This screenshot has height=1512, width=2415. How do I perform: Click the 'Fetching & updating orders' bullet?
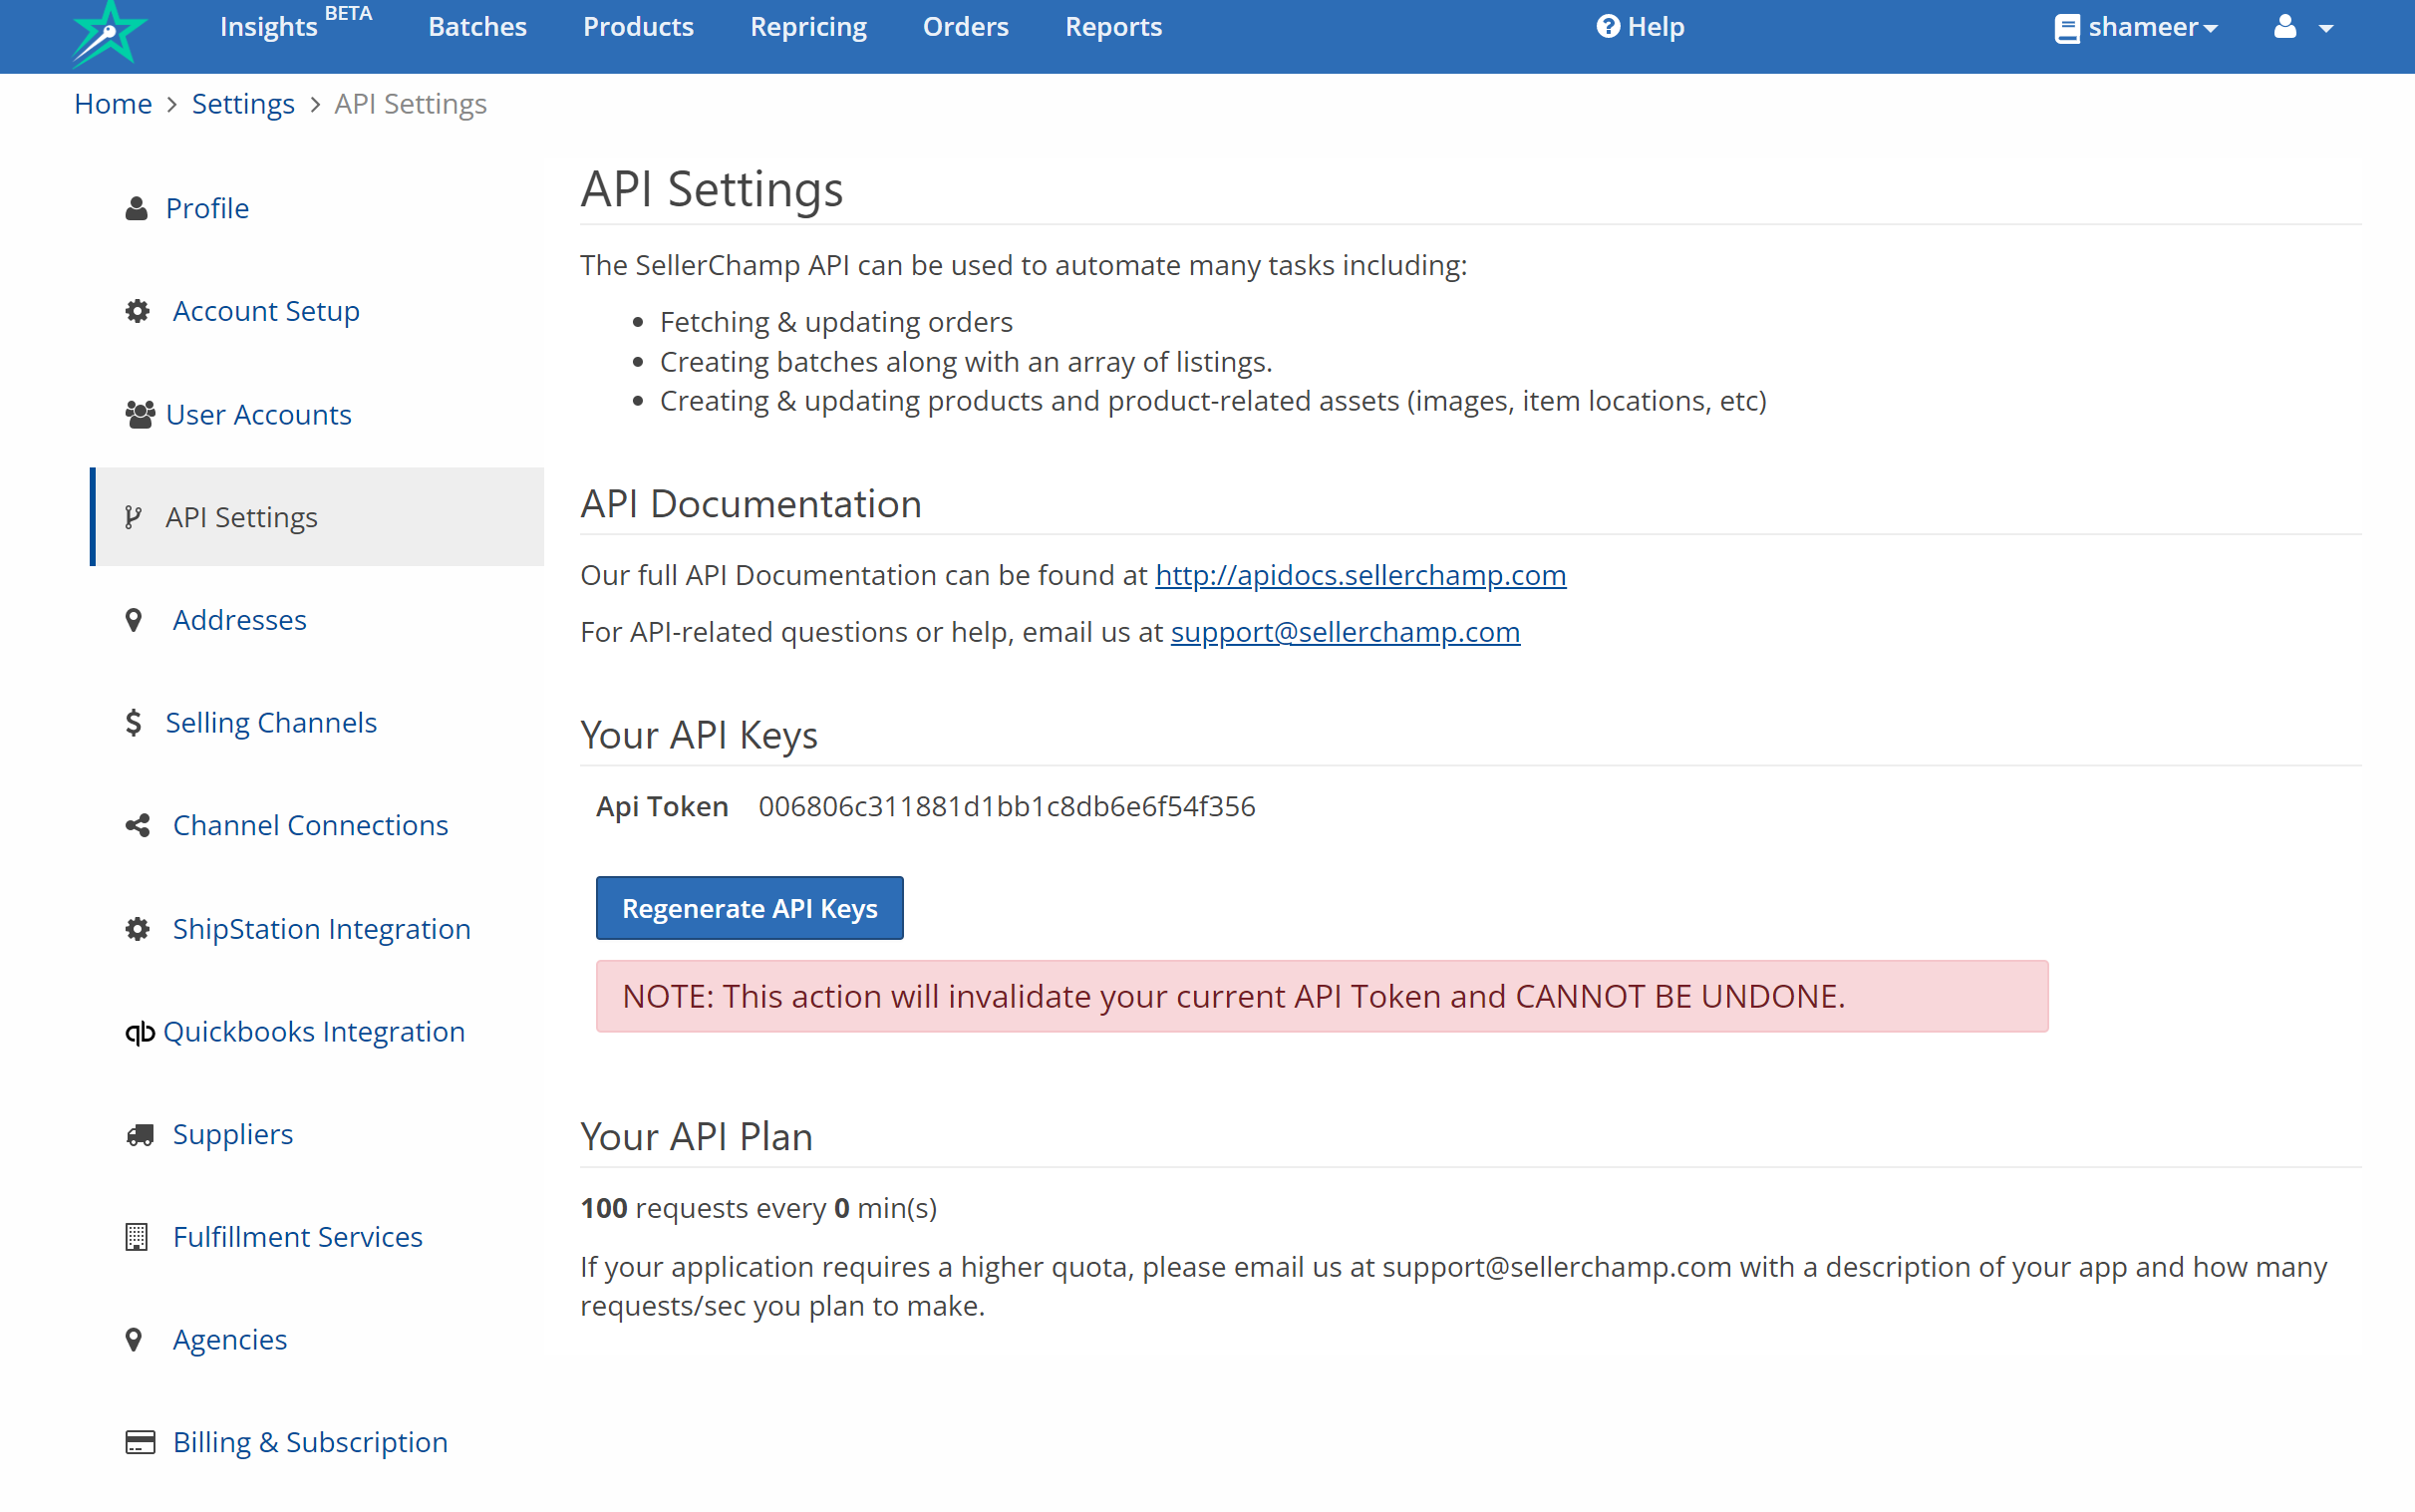[836, 322]
